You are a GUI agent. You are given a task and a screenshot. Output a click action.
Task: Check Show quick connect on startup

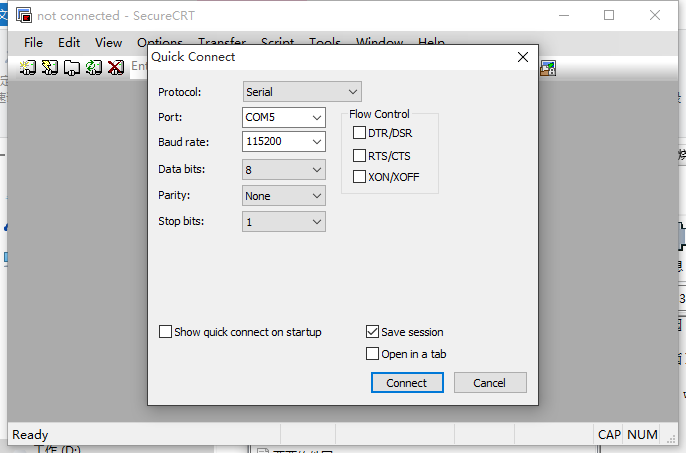click(x=165, y=332)
